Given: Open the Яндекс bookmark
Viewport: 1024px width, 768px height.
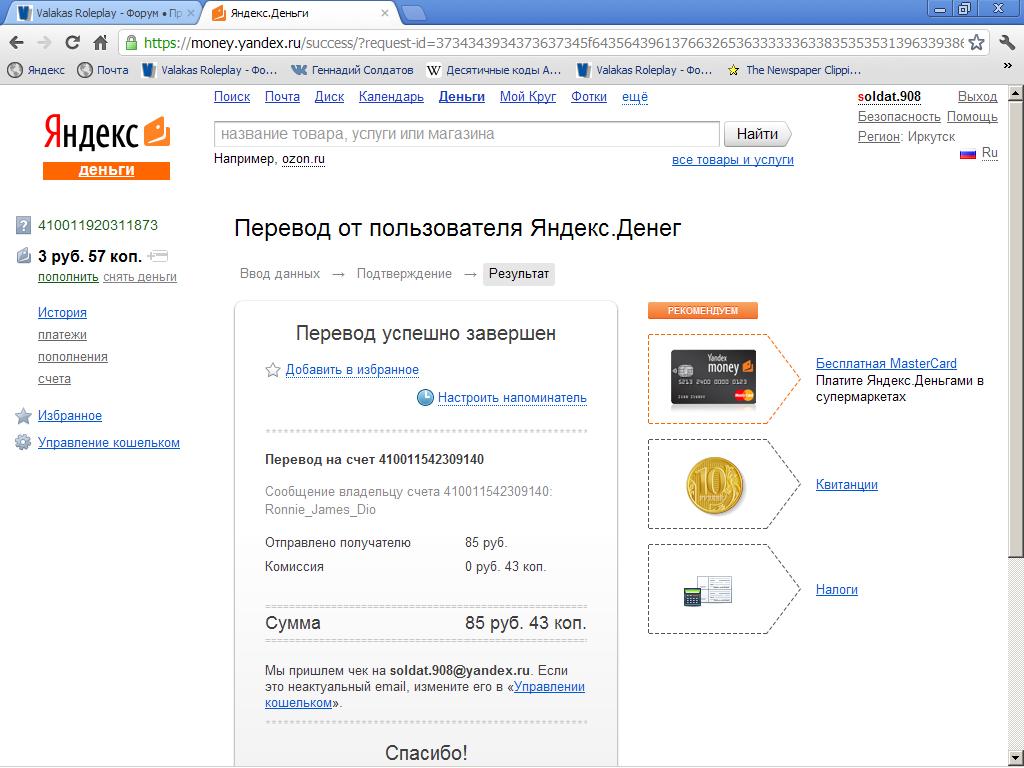Looking at the screenshot, I should pyautogui.click(x=37, y=70).
